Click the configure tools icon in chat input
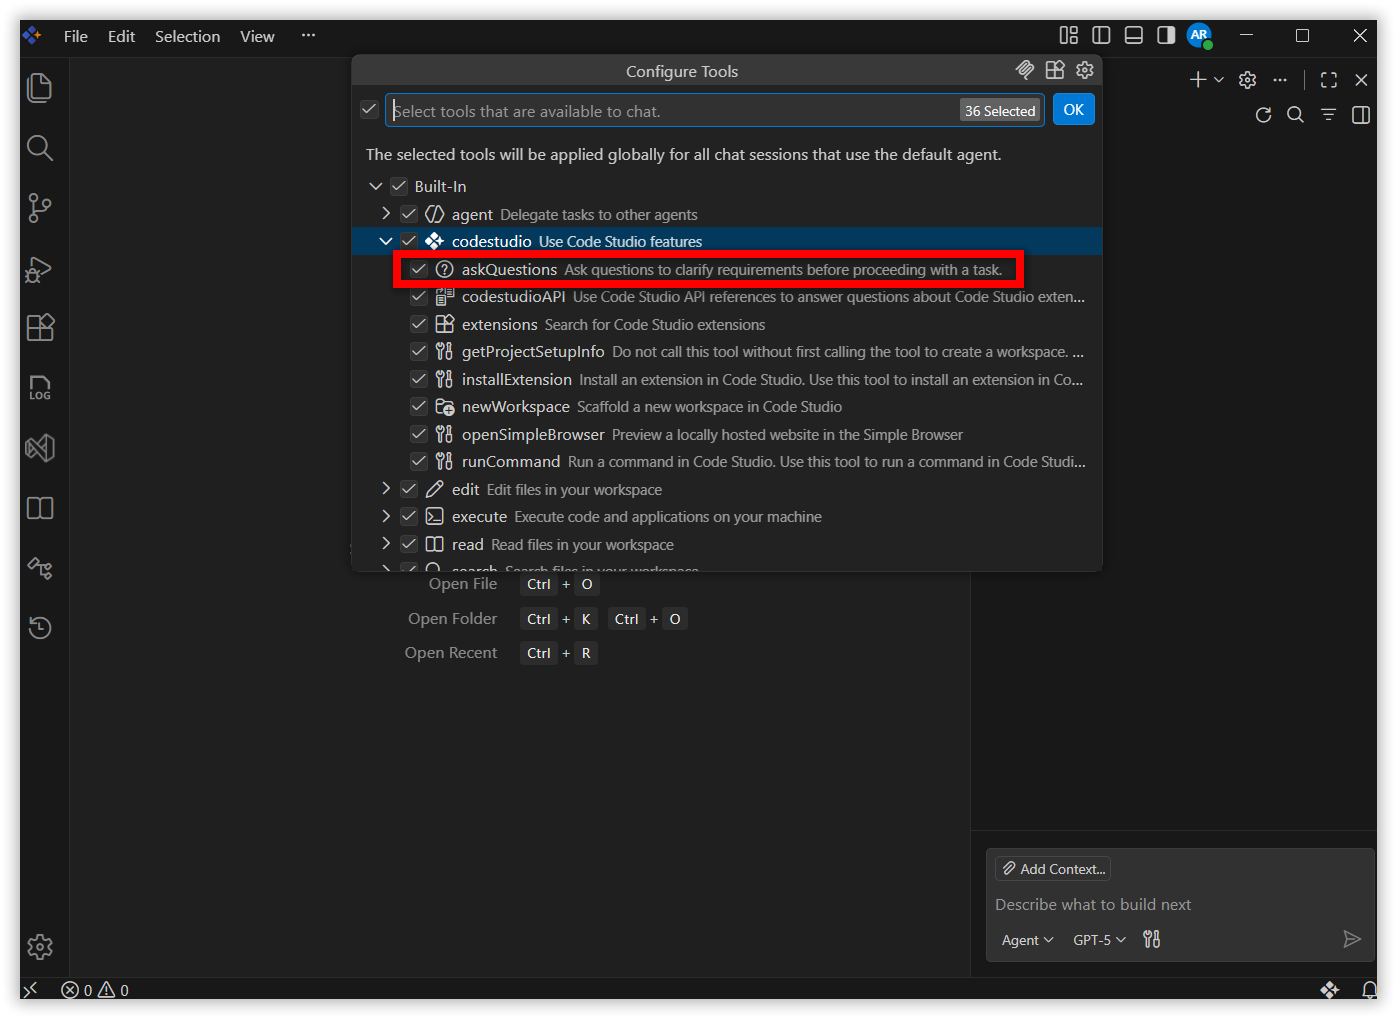1397x1019 pixels. [x=1152, y=939]
